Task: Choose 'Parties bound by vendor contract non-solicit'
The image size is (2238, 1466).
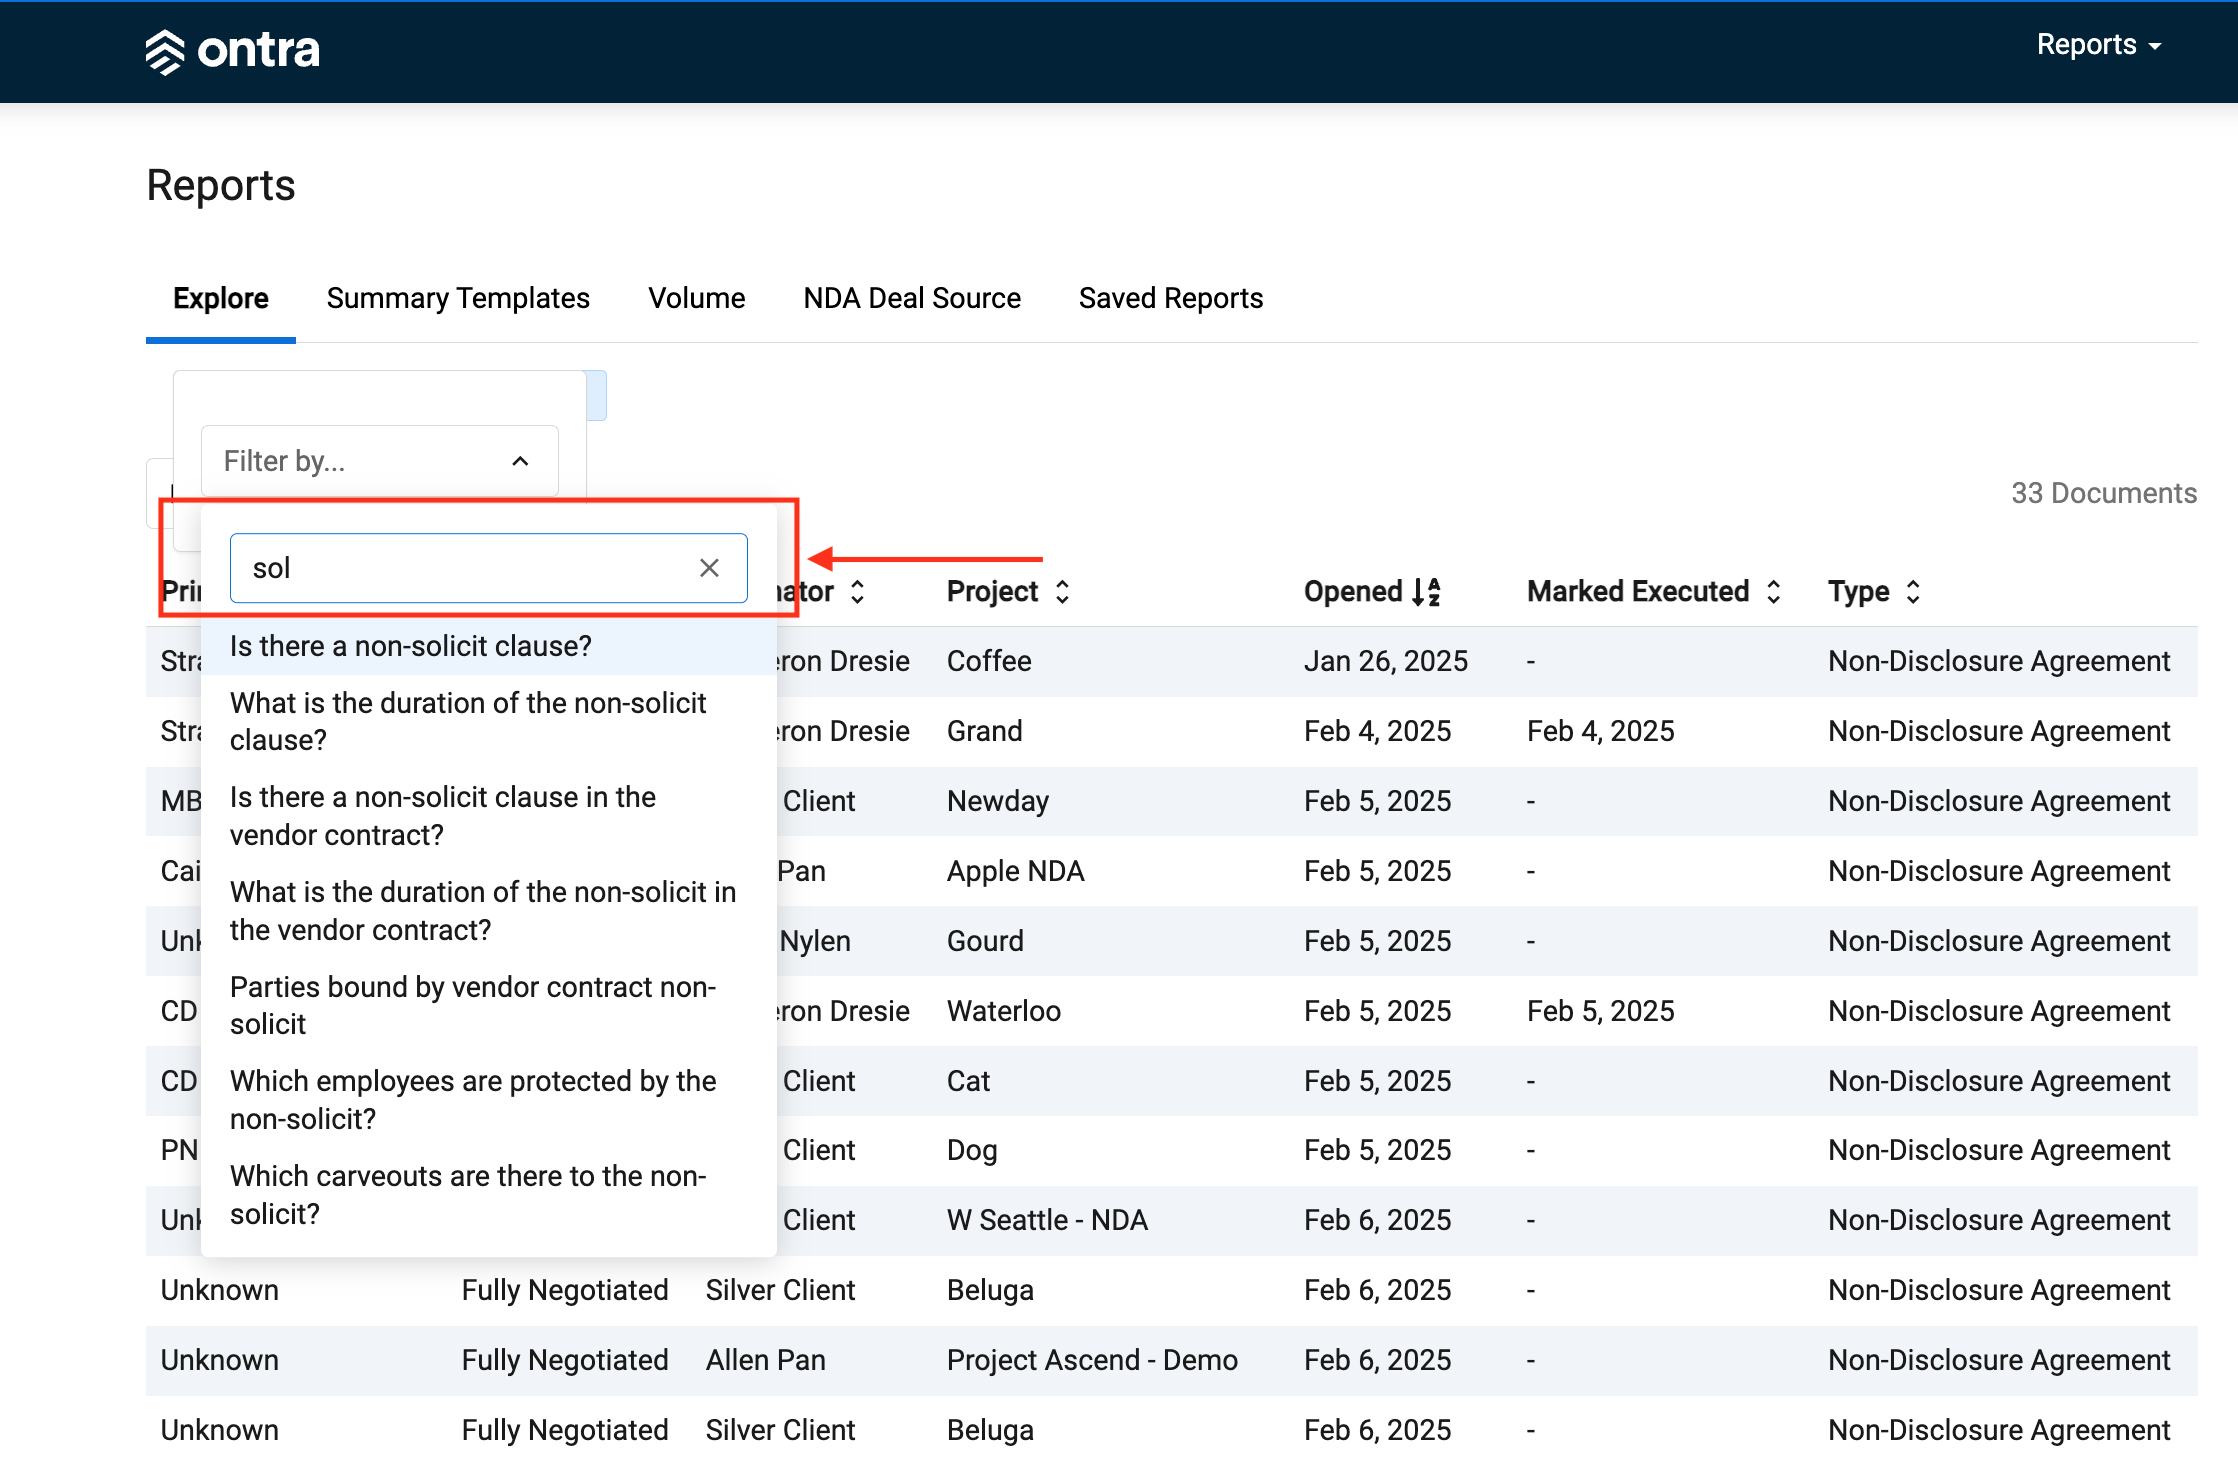Action: click(x=489, y=1005)
